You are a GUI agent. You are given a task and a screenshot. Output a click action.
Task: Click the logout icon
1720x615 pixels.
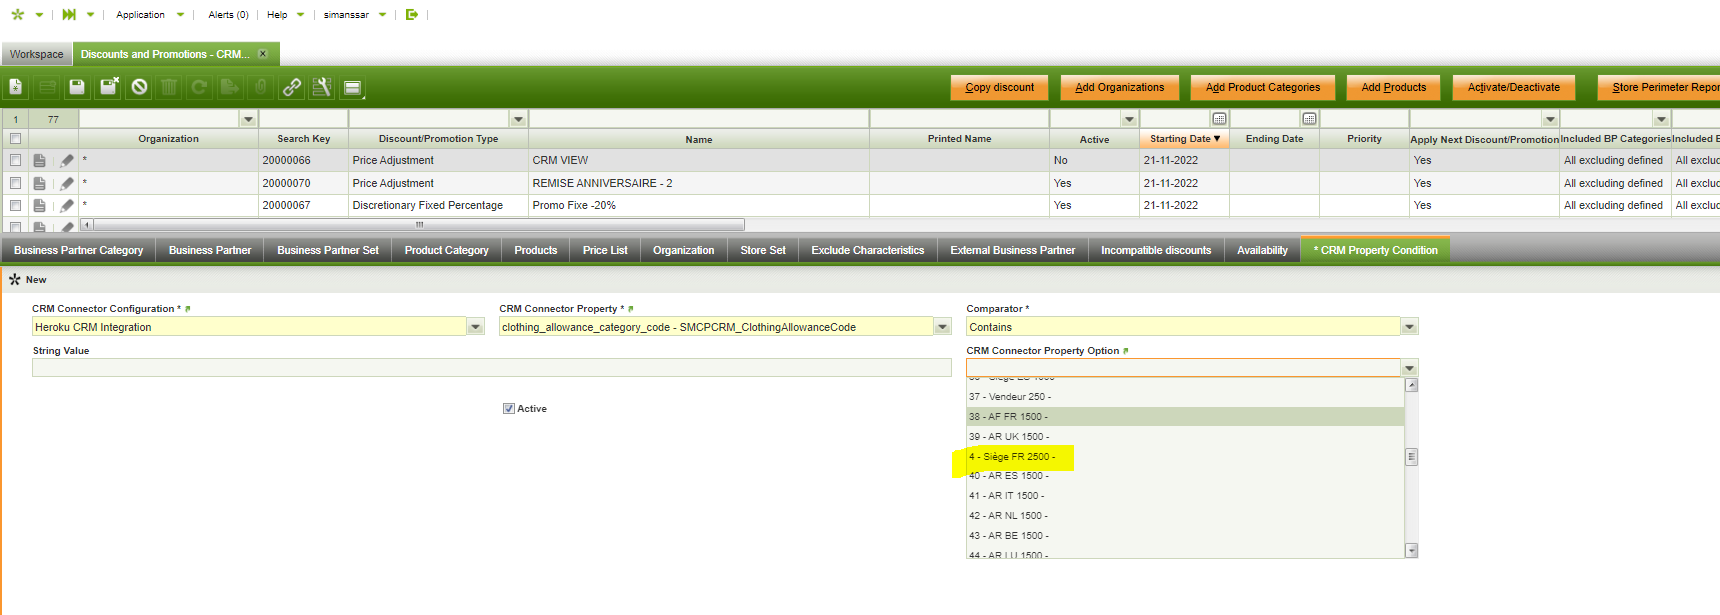click(x=411, y=14)
